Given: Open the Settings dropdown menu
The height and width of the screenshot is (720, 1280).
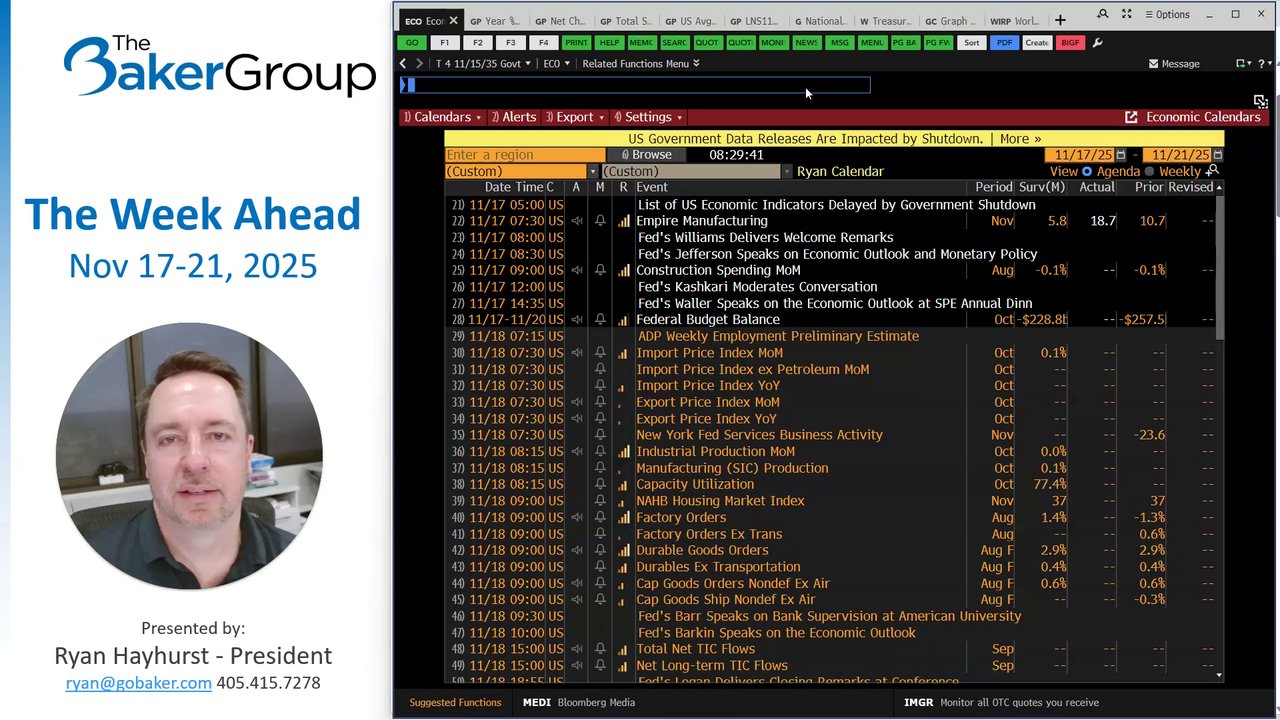Looking at the screenshot, I should [647, 117].
